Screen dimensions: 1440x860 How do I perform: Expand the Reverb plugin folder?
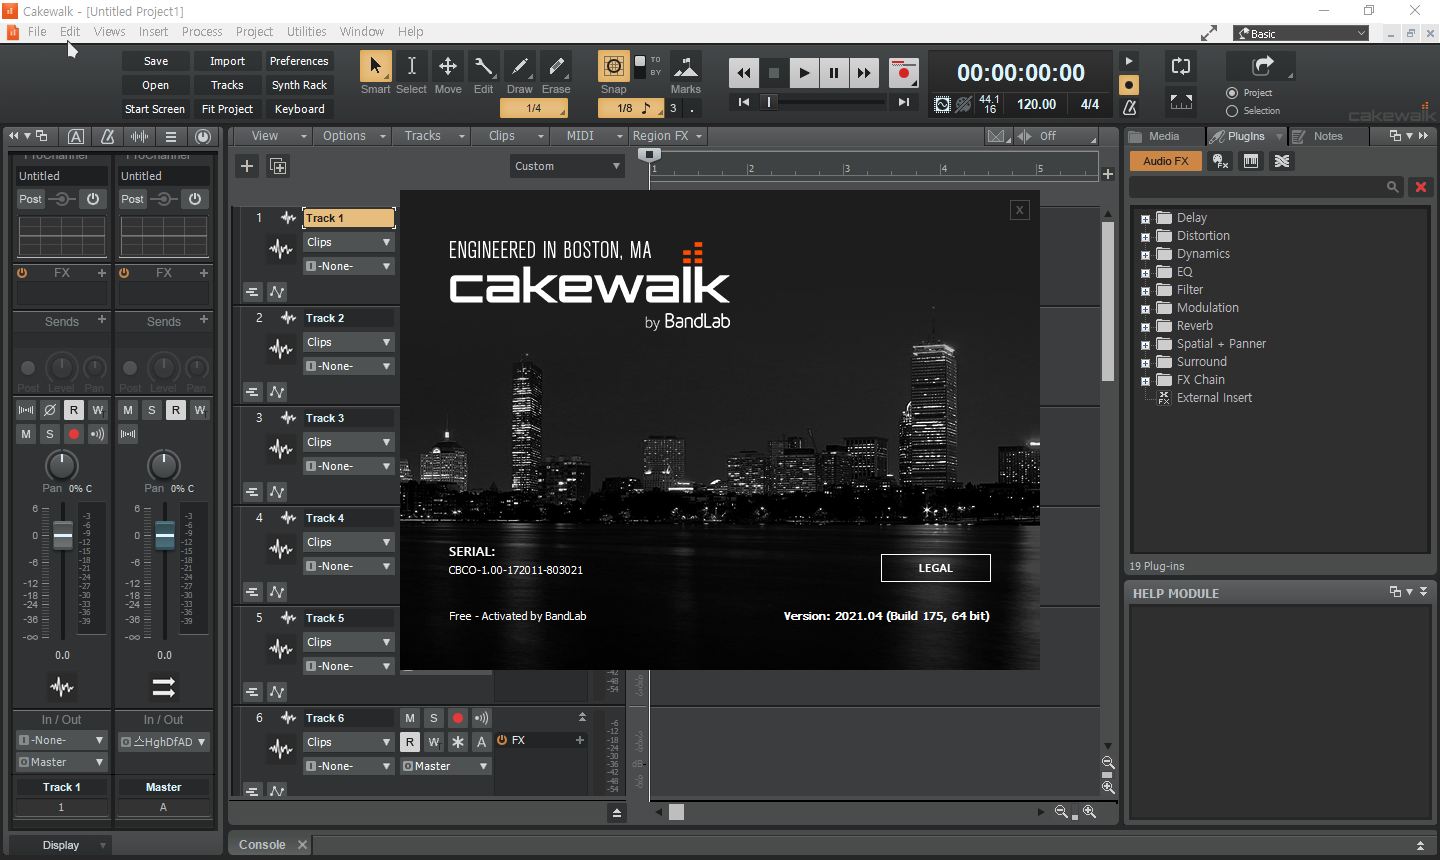tap(1146, 327)
